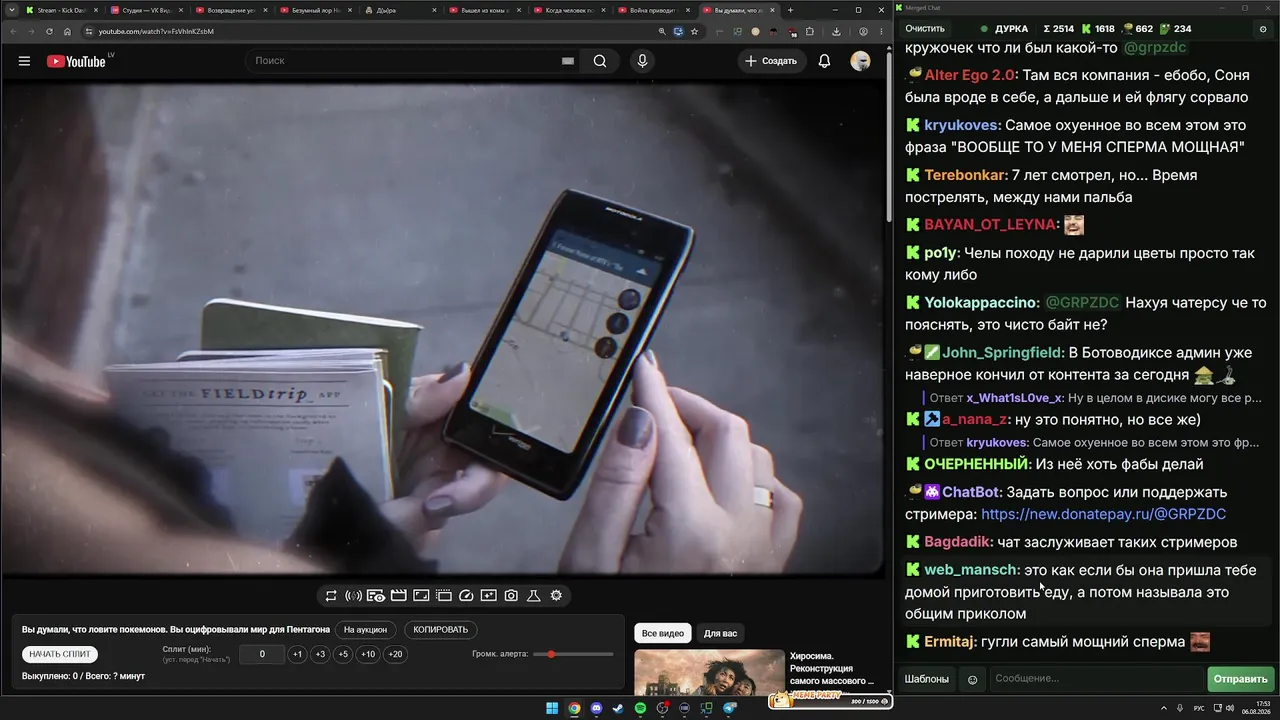The image size is (1280, 720).
Task: Open the emoji picker smiley in chat
Action: tap(972, 679)
